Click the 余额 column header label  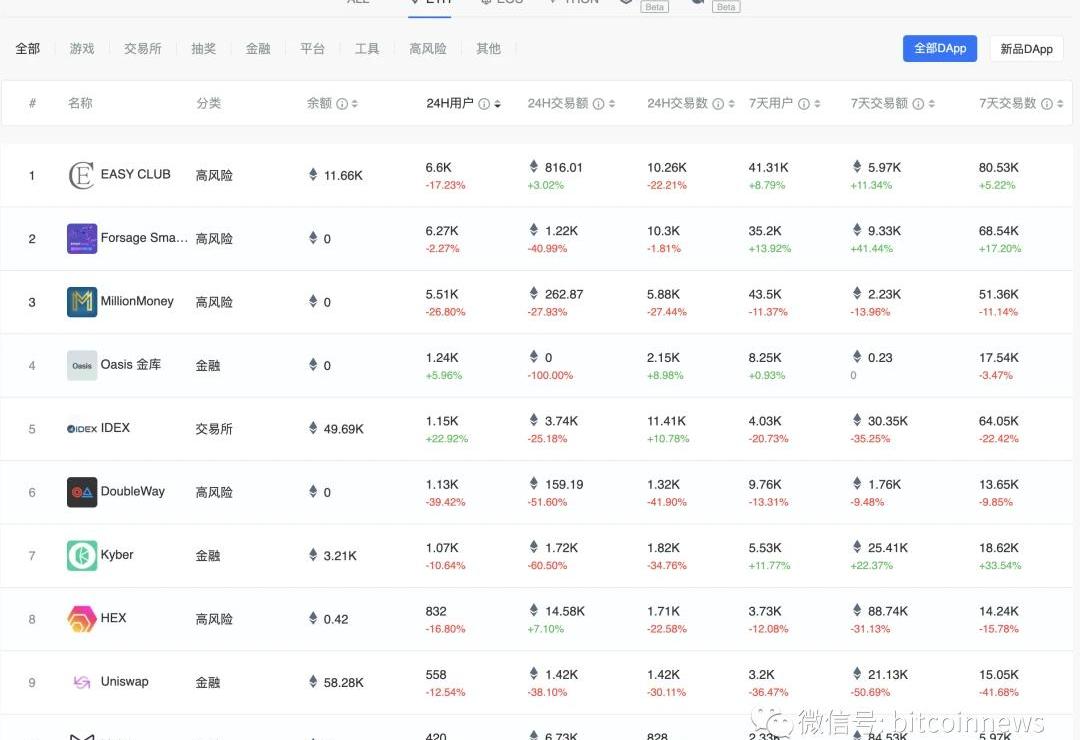[x=319, y=103]
